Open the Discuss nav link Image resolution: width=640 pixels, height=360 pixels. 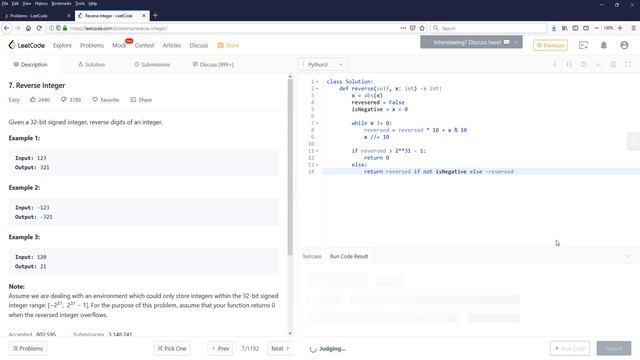[x=199, y=45]
